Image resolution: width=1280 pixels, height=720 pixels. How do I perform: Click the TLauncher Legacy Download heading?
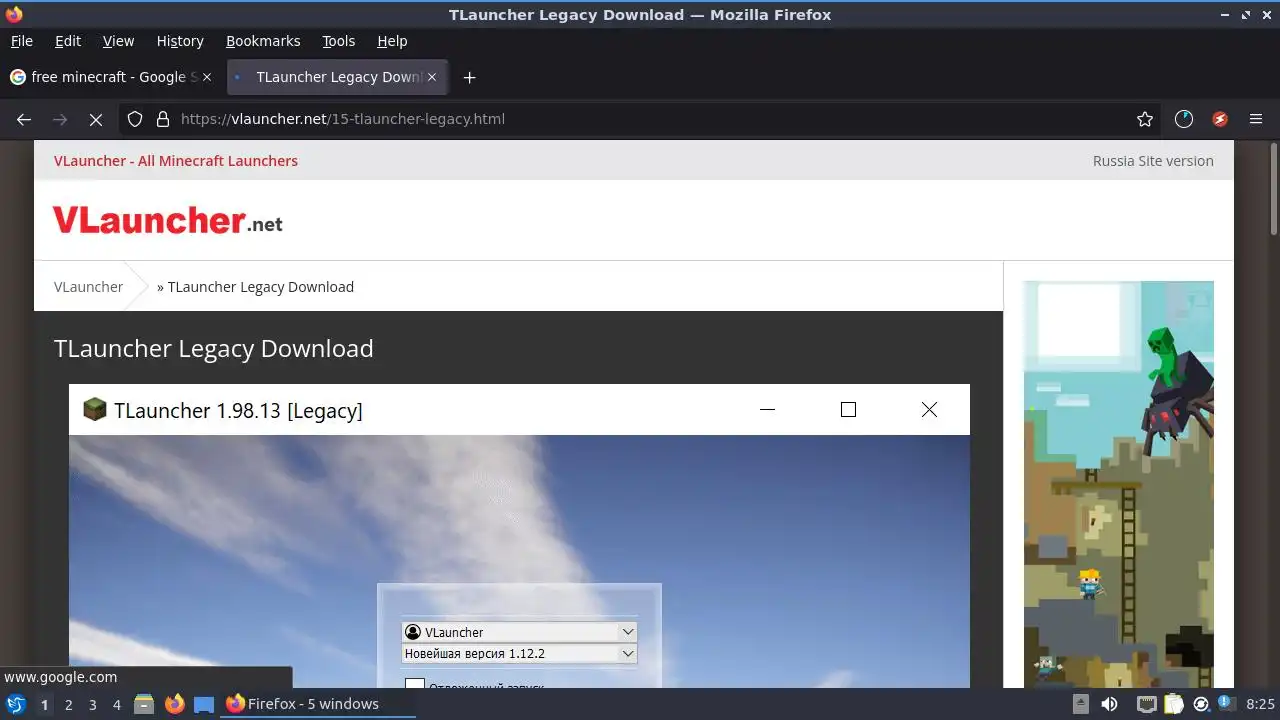pos(214,348)
